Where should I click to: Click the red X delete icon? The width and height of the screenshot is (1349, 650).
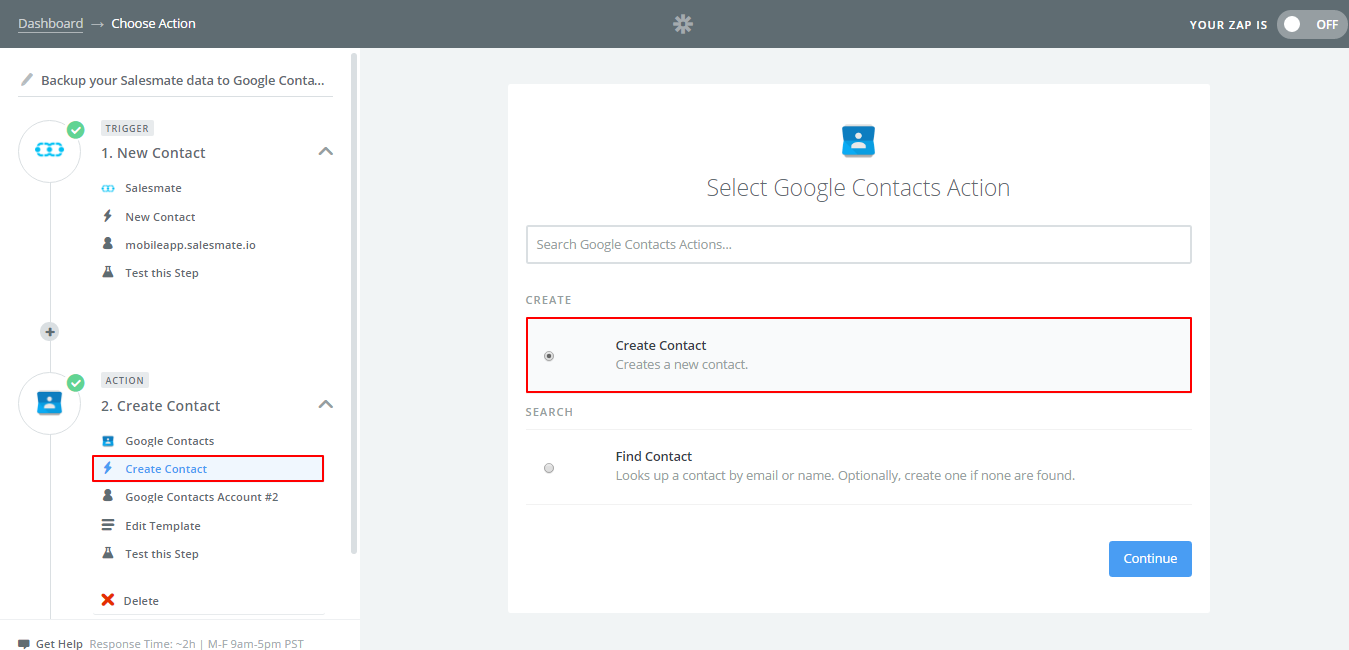tap(108, 600)
